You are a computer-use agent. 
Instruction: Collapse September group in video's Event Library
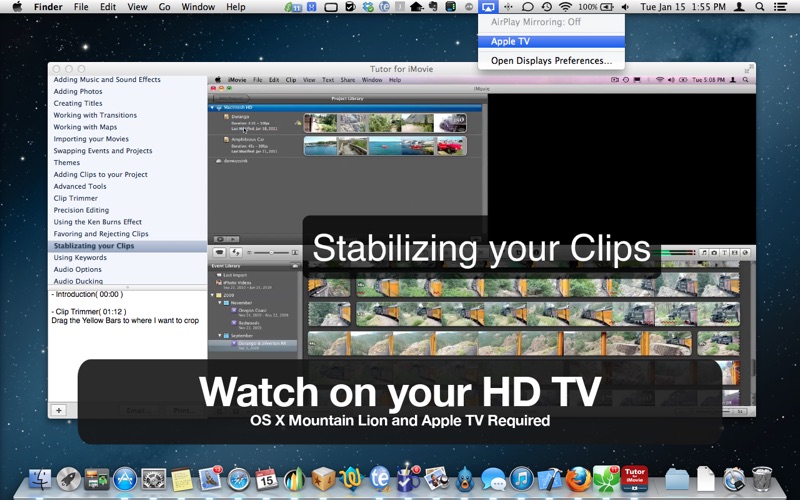coord(220,336)
